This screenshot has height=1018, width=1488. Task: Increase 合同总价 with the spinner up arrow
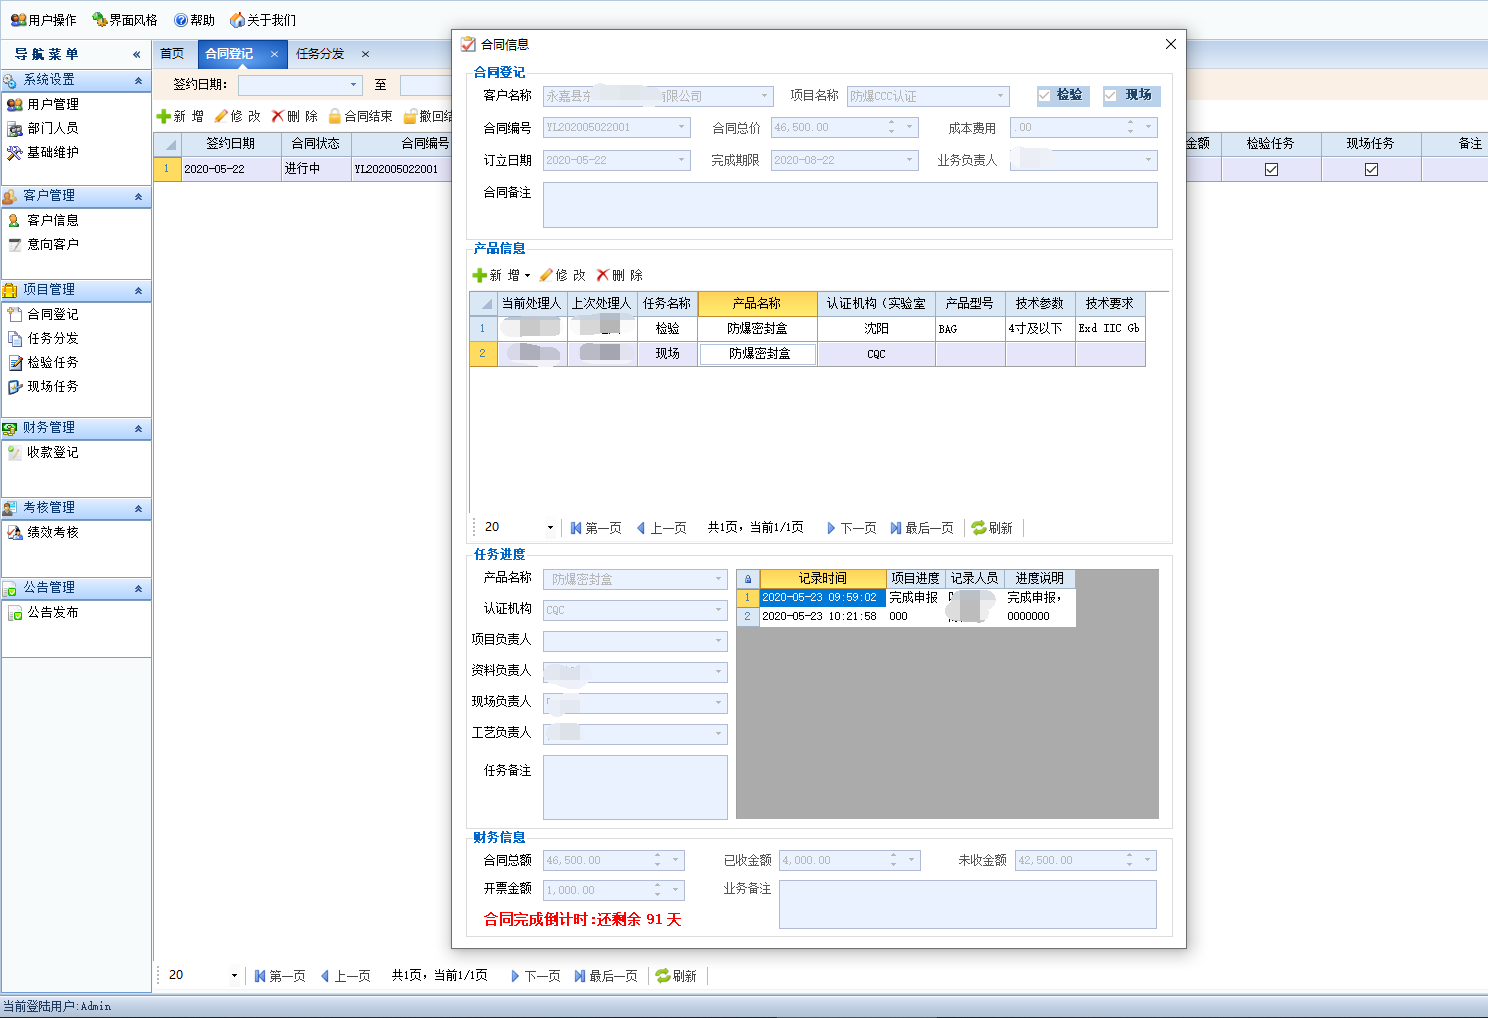pyautogui.click(x=891, y=123)
